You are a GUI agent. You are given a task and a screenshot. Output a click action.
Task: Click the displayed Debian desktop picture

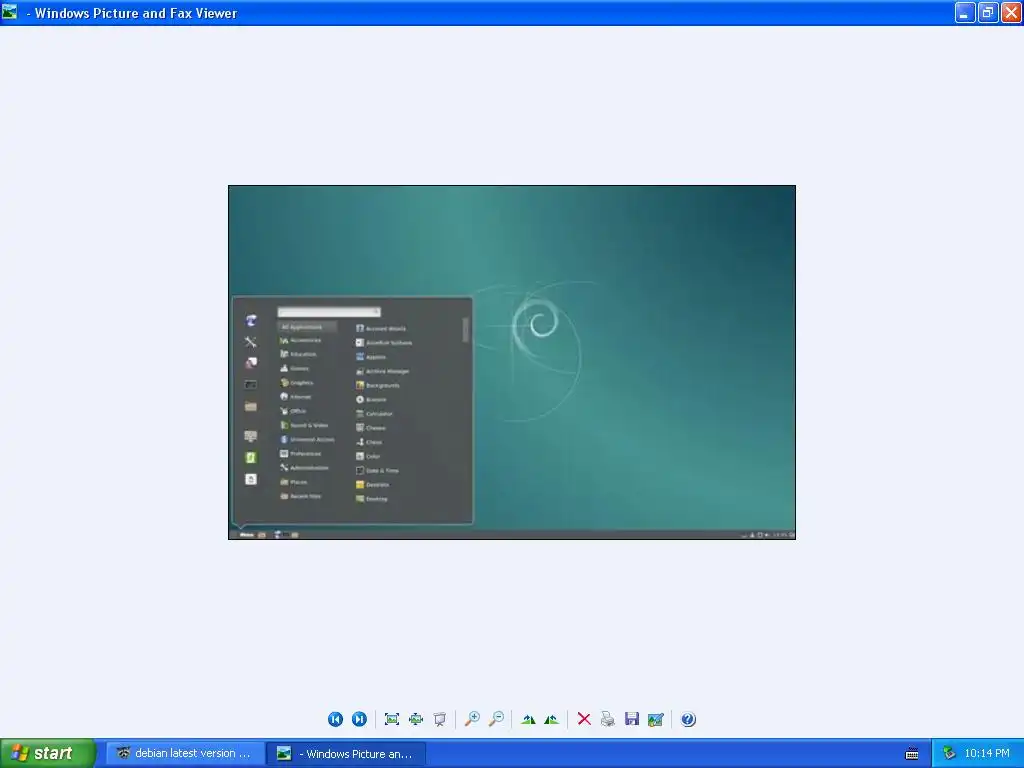pos(512,362)
